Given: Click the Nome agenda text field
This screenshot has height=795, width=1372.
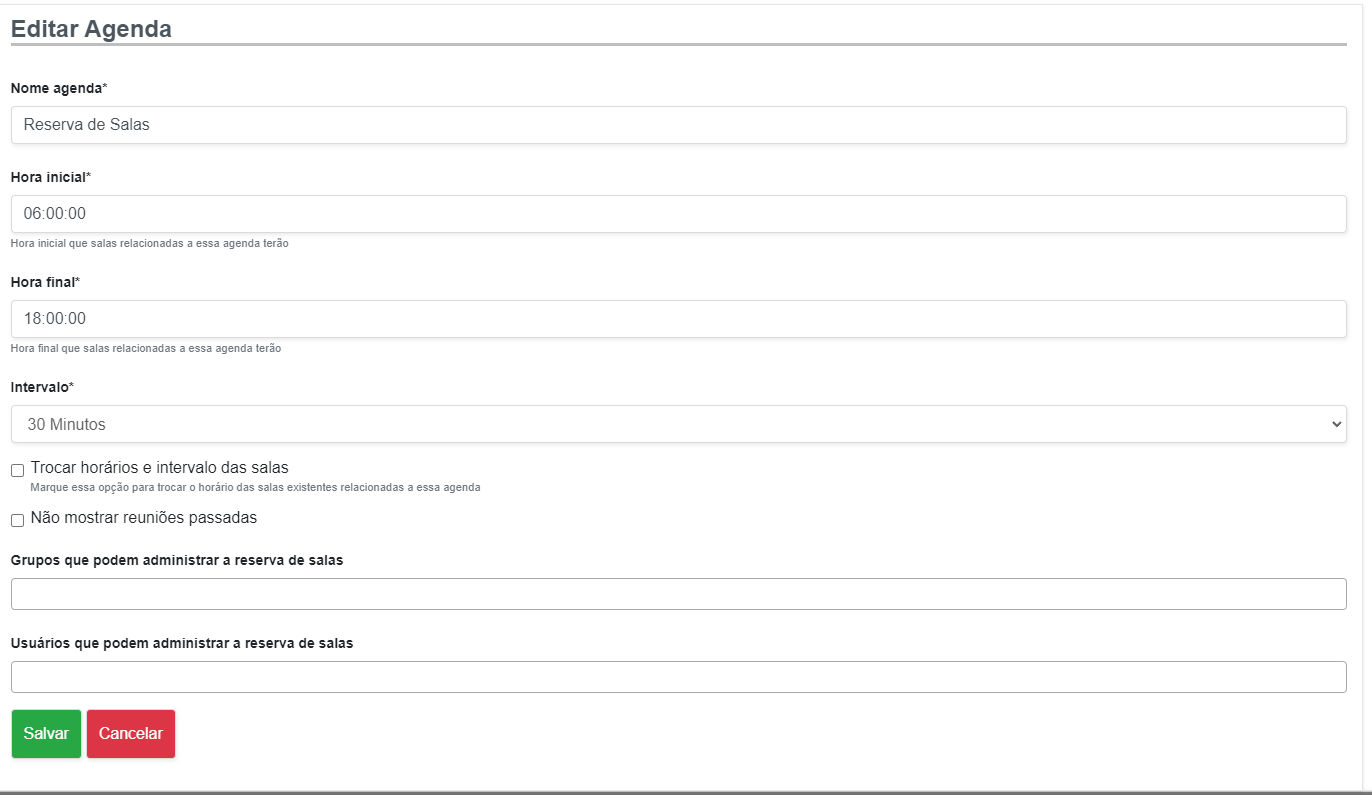Looking at the screenshot, I should click(x=678, y=125).
